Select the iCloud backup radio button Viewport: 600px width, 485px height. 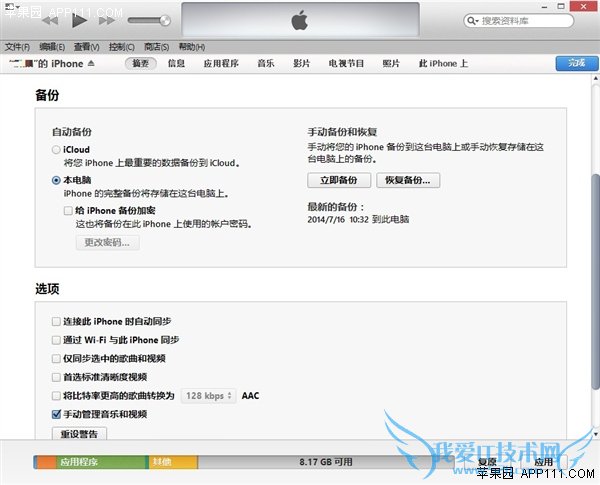pos(56,150)
